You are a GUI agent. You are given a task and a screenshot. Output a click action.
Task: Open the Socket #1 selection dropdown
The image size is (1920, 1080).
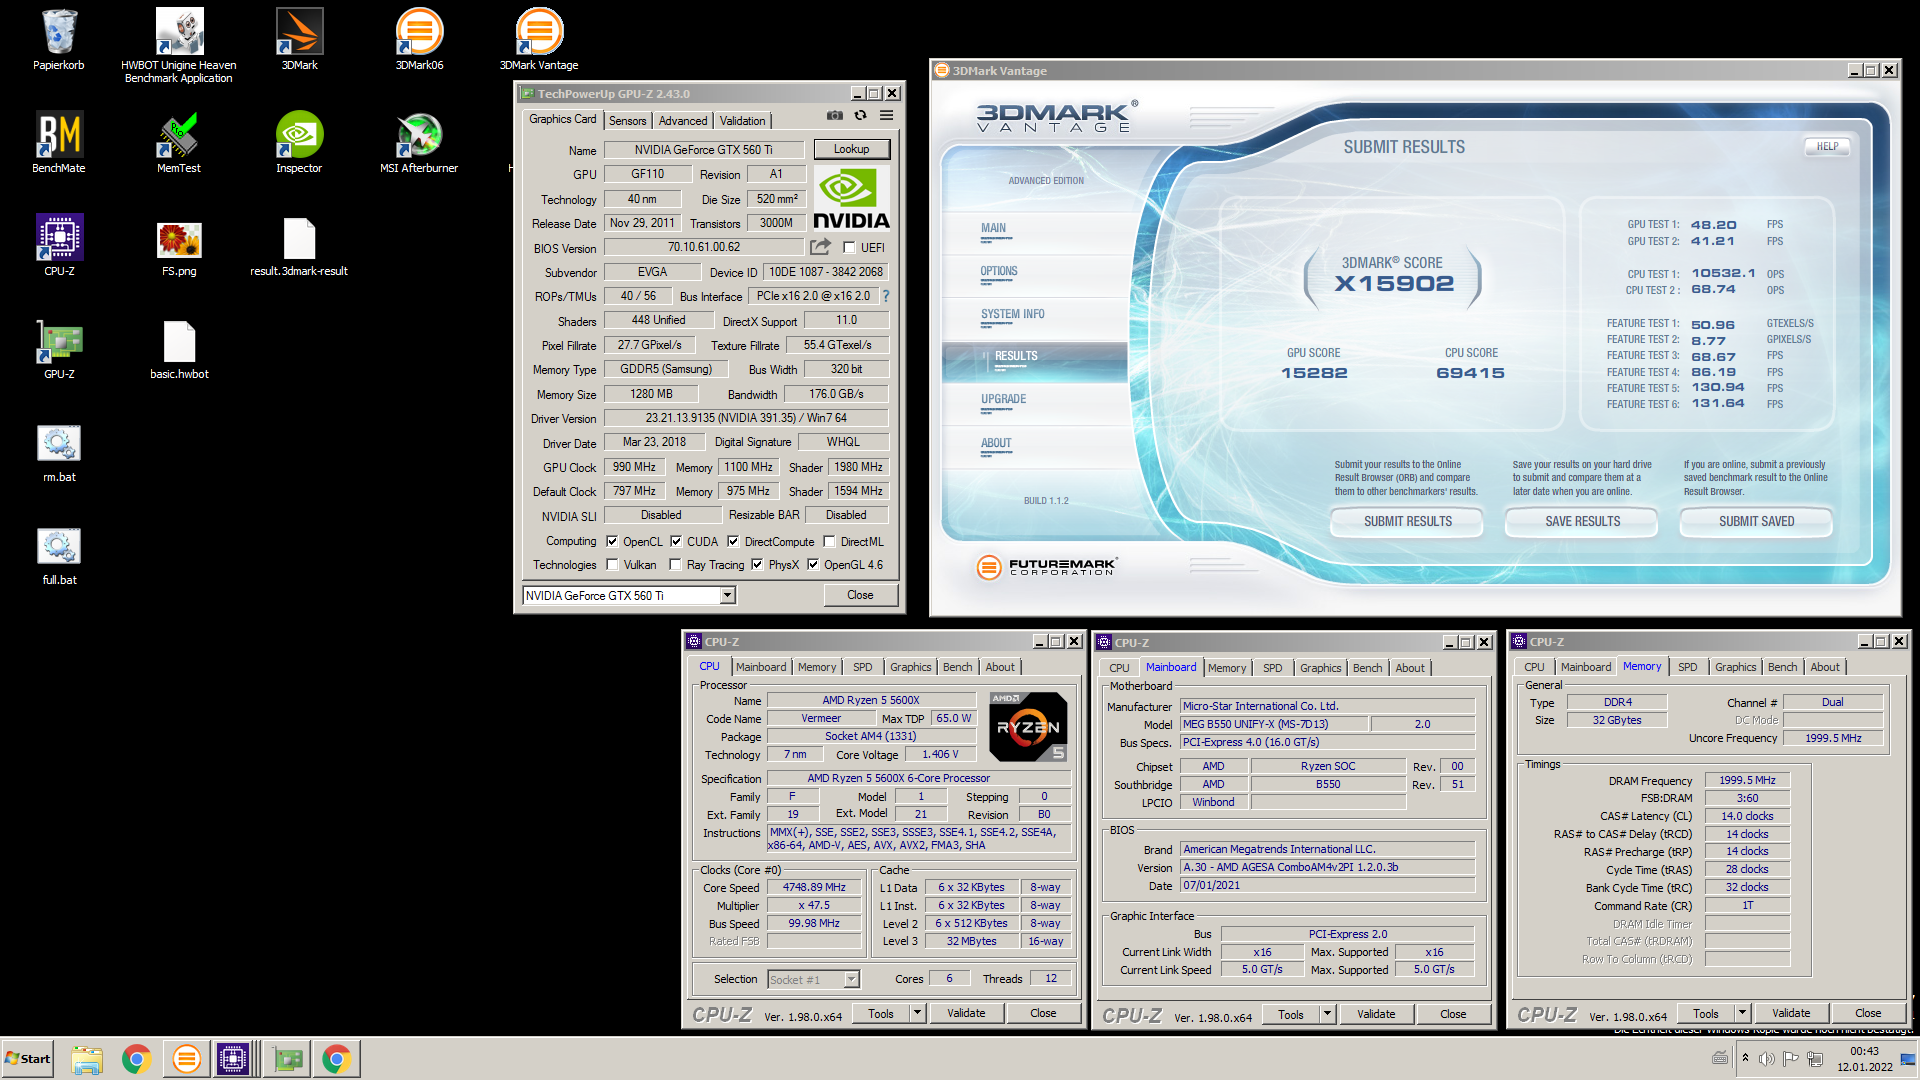[x=851, y=980]
